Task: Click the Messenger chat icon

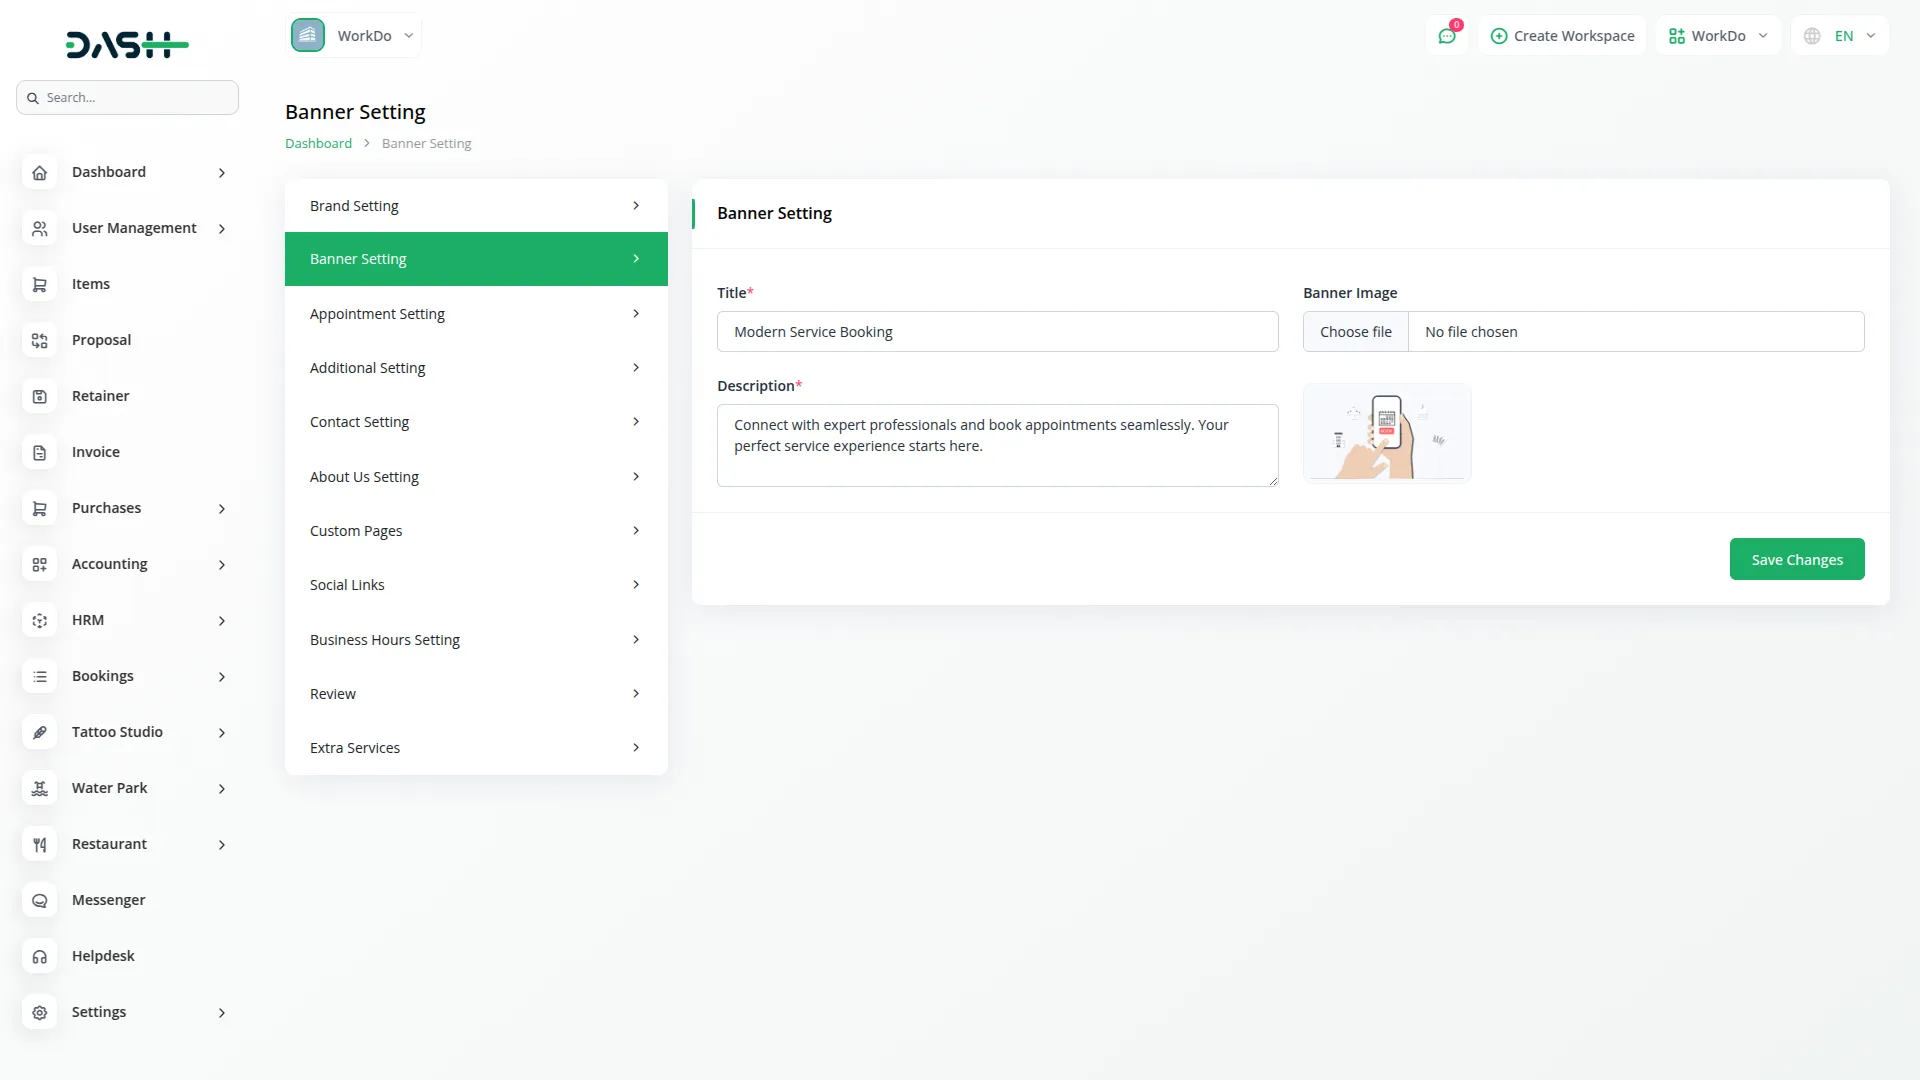Action: [x=39, y=900]
